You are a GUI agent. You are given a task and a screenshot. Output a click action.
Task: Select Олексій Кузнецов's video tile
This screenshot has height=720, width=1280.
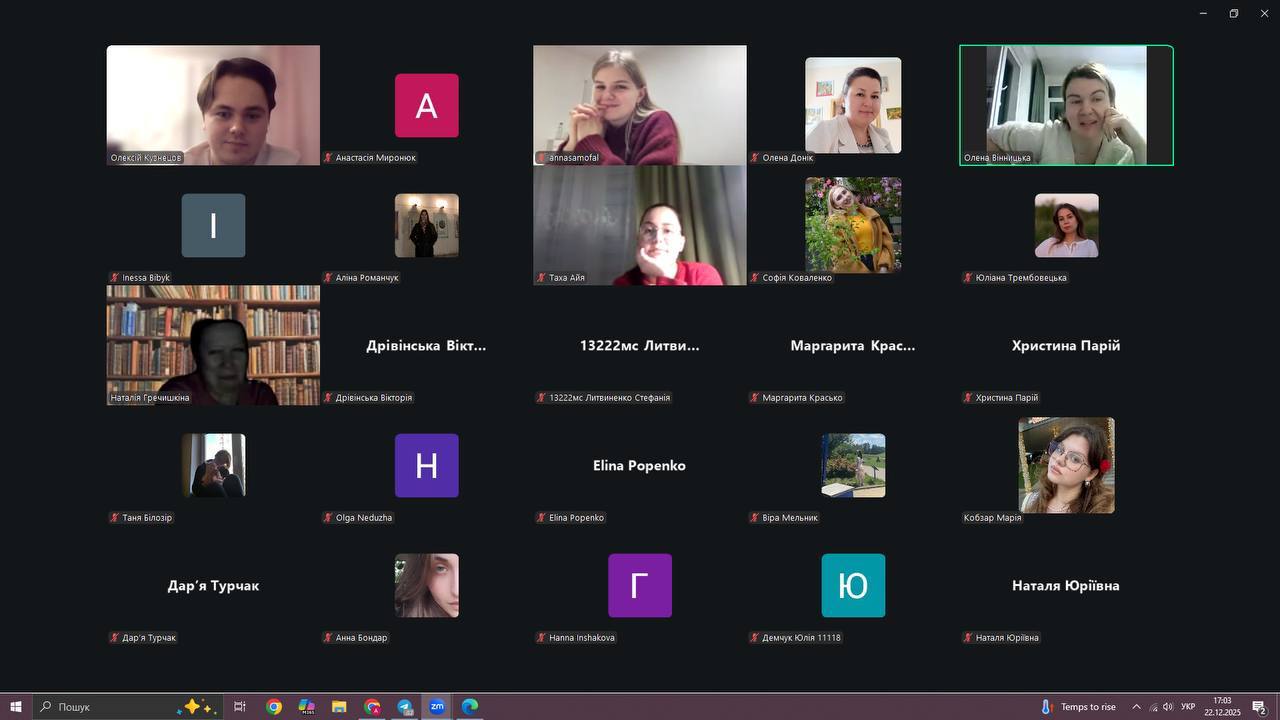213,105
